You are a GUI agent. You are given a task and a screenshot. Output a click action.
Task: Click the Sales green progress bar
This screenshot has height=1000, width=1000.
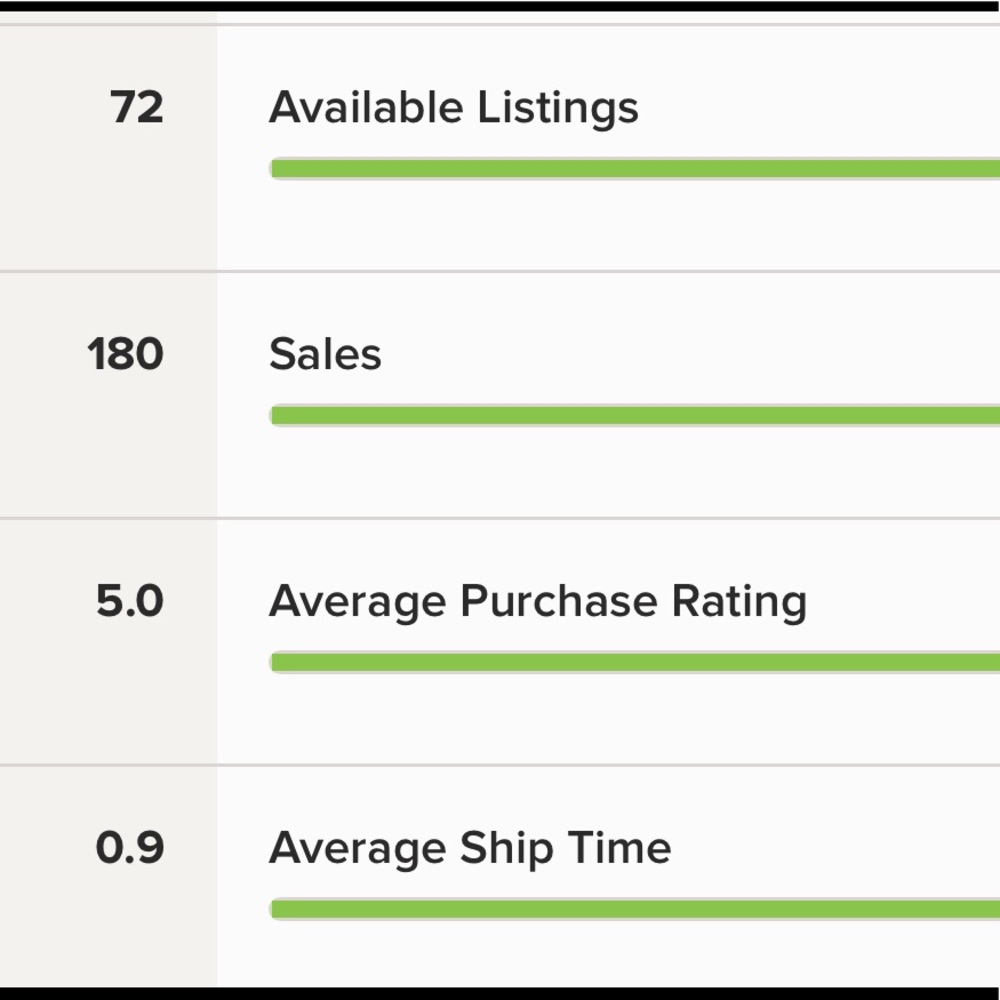pyautogui.click(x=635, y=416)
